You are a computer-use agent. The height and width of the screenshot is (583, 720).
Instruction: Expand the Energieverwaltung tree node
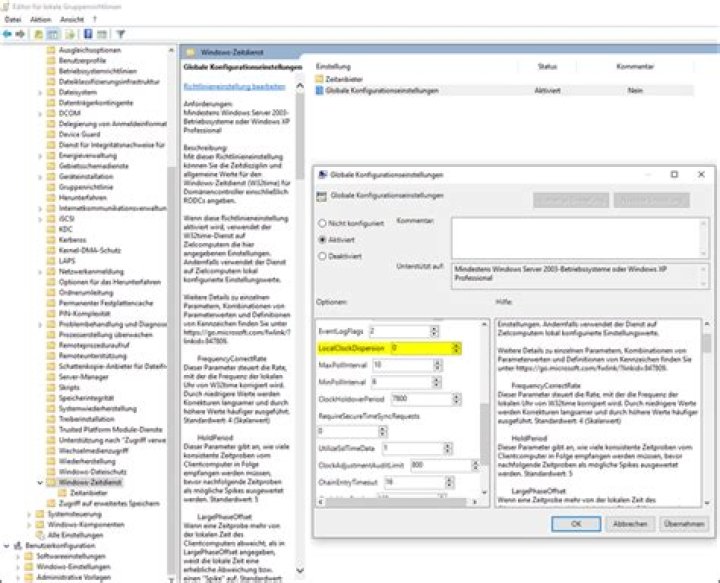pos(40,156)
